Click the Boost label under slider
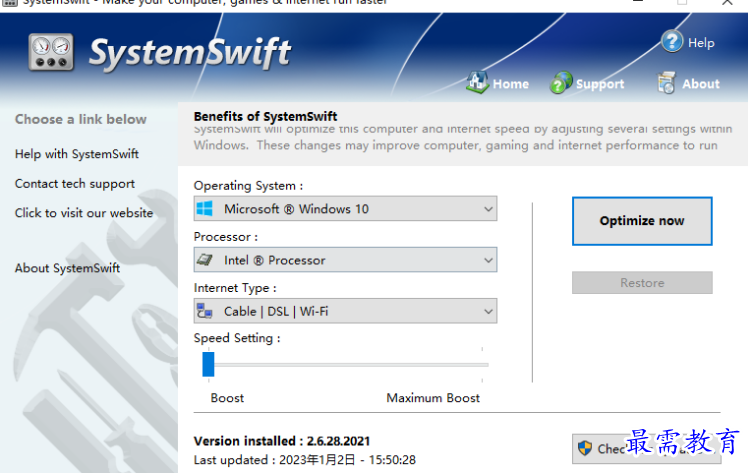This screenshot has height=473, width=748. tap(227, 398)
